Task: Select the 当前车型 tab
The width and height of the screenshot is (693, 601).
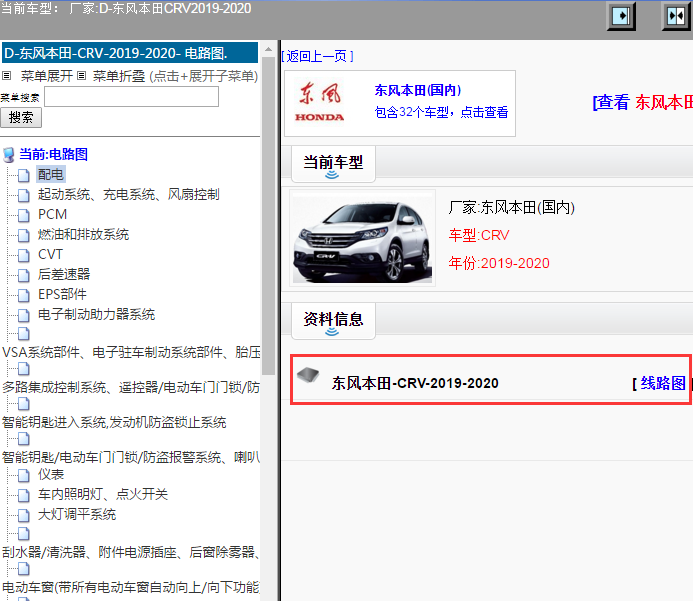Action: click(333, 164)
